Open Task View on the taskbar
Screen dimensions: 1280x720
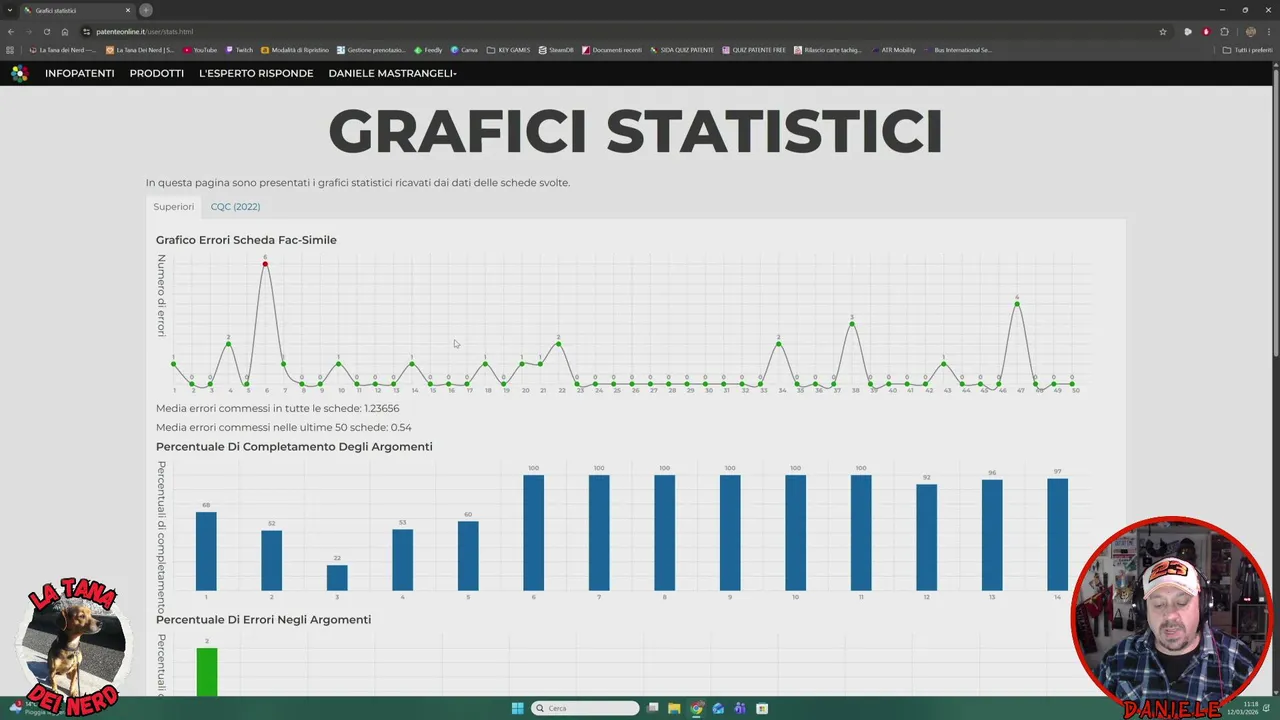coord(653,708)
